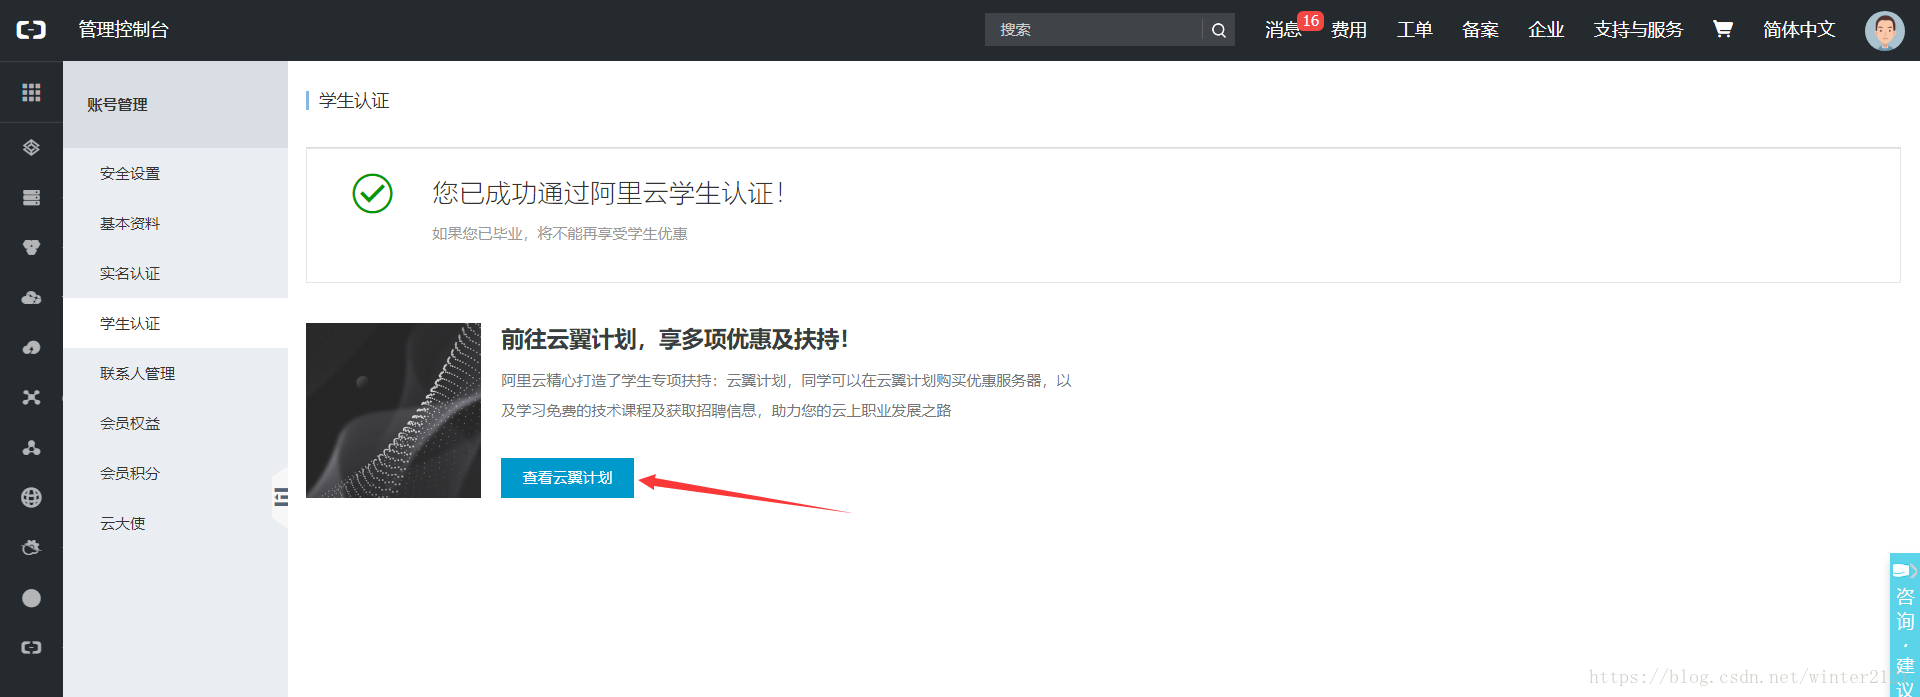The image size is (1920, 697).
Task: Open the 备案 ICP filing menu
Action: tap(1480, 30)
